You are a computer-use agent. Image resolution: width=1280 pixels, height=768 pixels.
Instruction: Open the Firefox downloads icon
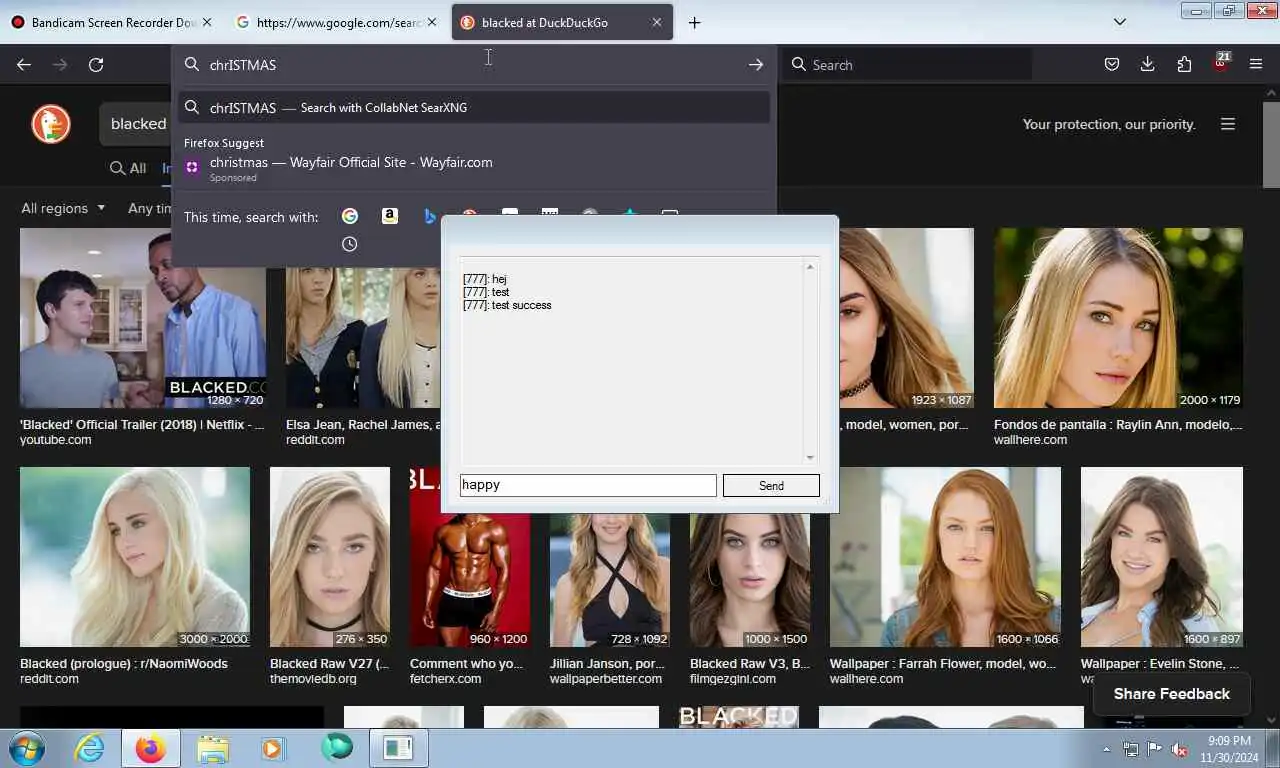click(1147, 64)
